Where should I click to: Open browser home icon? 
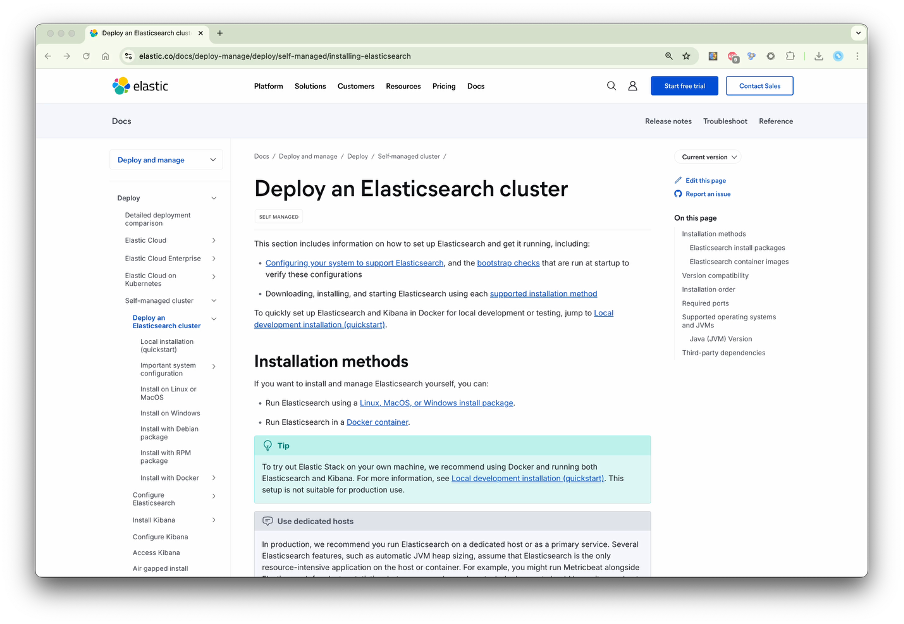pyautogui.click(x=105, y=56)
